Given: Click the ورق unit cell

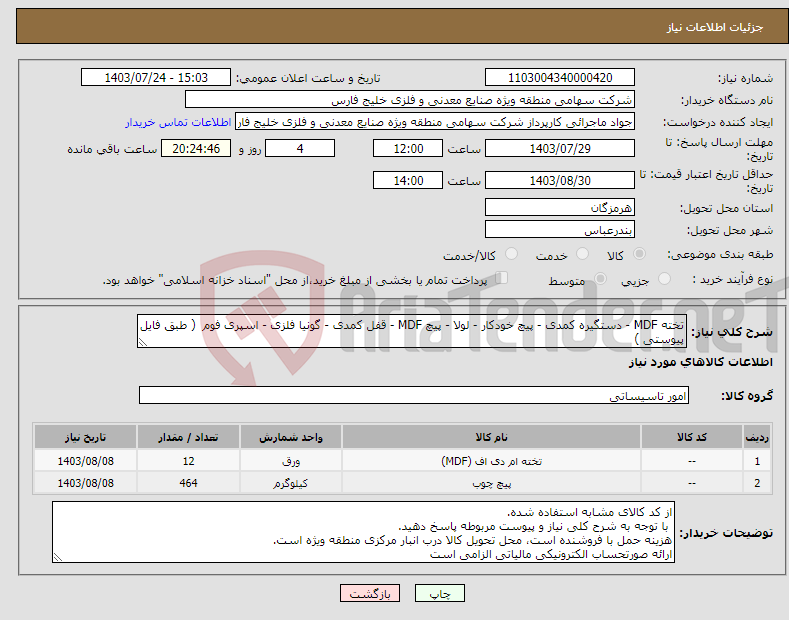Looking at the screenshot, I should (x=290, y=461).
